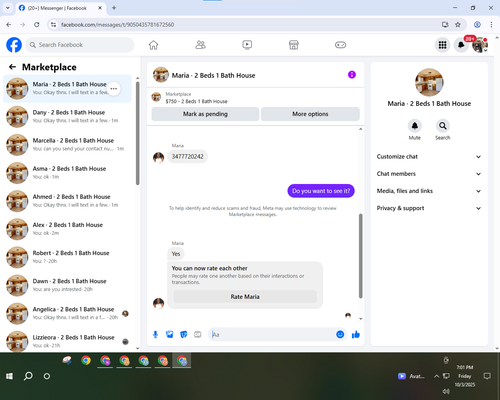This screenshot has height=400, width=500.
Task: Expand the Privacy & support section
Action: 429,208
